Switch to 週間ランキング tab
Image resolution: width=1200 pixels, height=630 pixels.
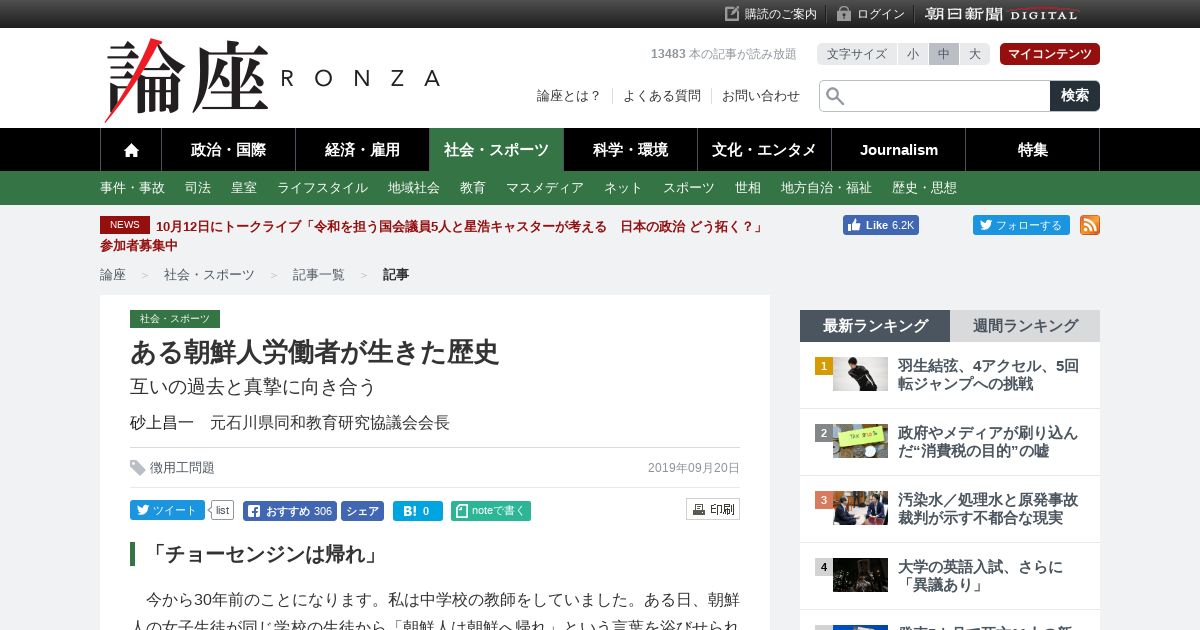[x=1025, y=326]
